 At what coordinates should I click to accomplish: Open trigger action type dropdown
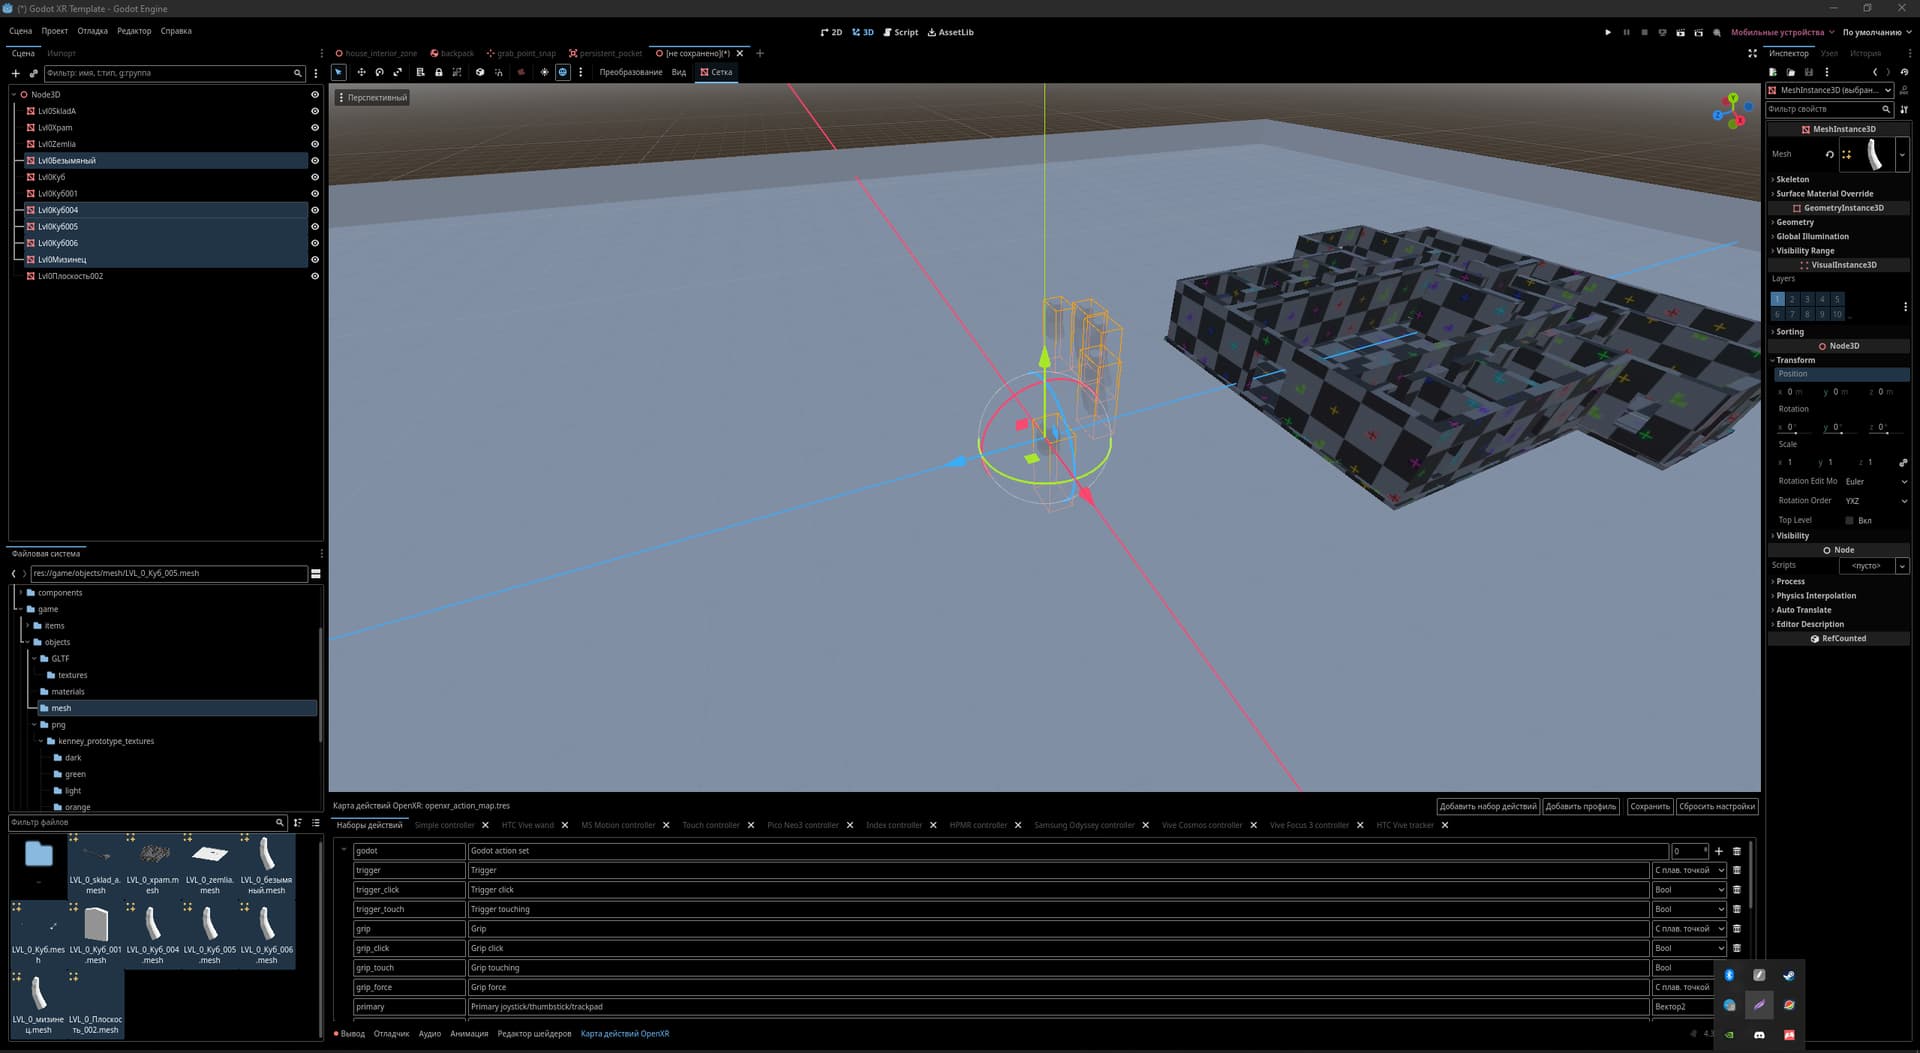1689,870
